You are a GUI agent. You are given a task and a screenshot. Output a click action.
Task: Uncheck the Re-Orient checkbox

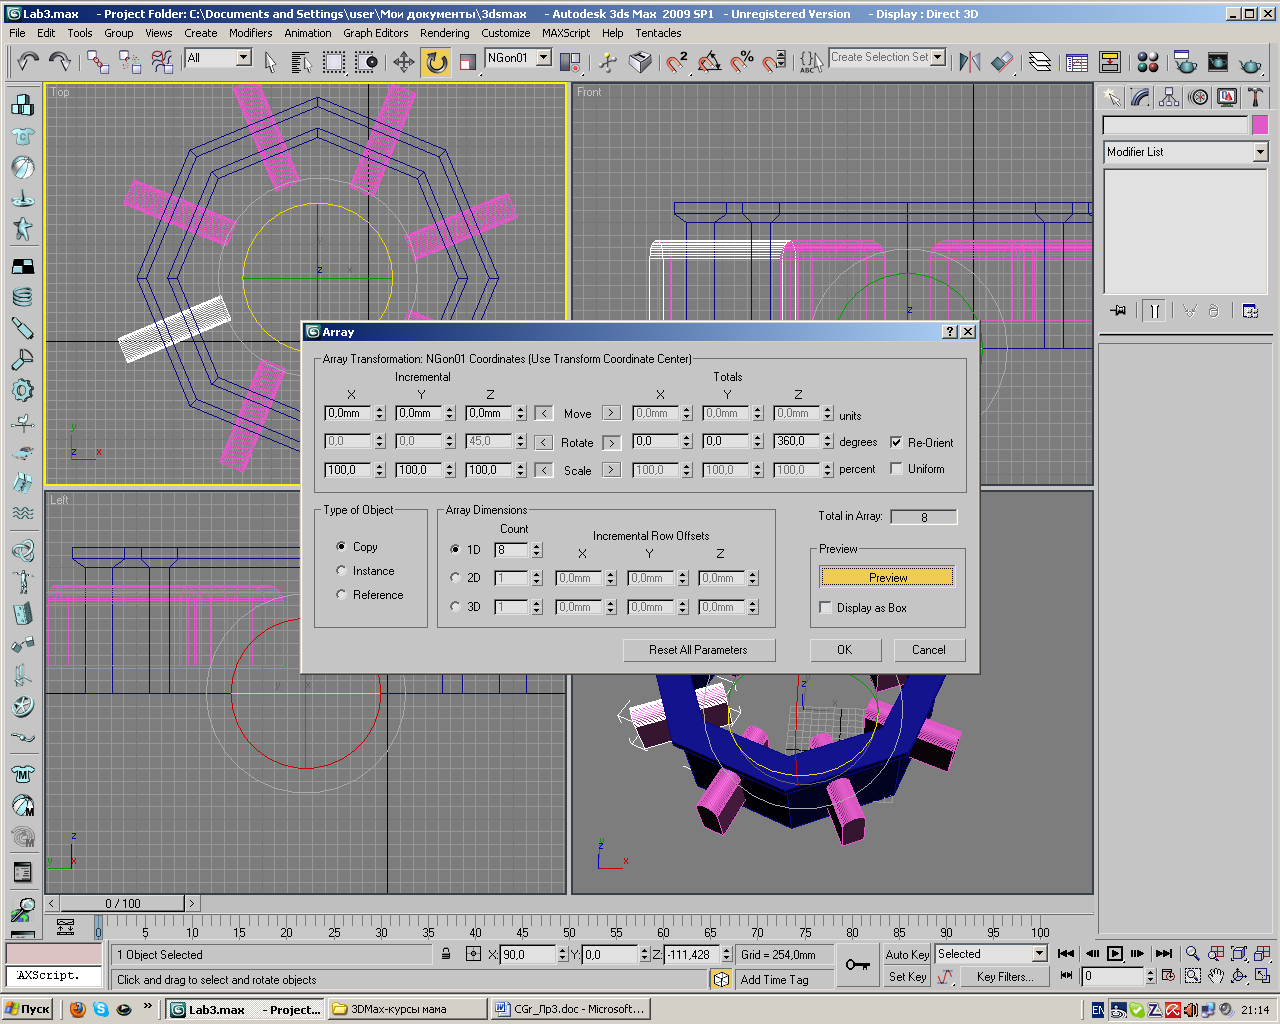point(896,442)
